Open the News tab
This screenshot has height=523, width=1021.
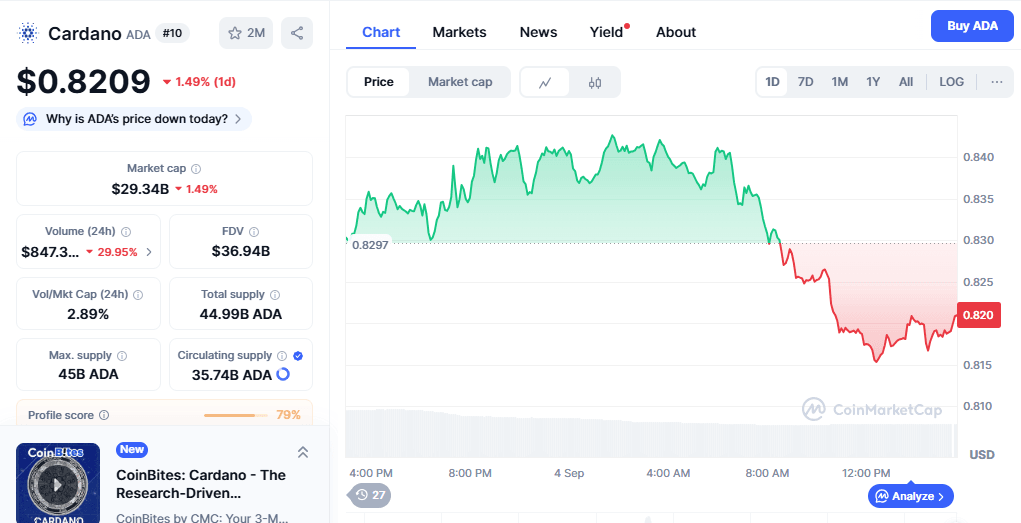pos(538,33)
